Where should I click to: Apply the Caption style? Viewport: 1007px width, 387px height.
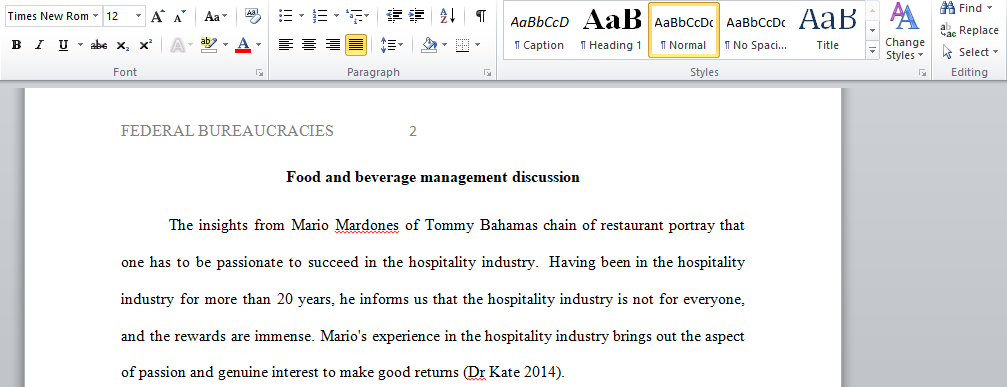[539, 30]
